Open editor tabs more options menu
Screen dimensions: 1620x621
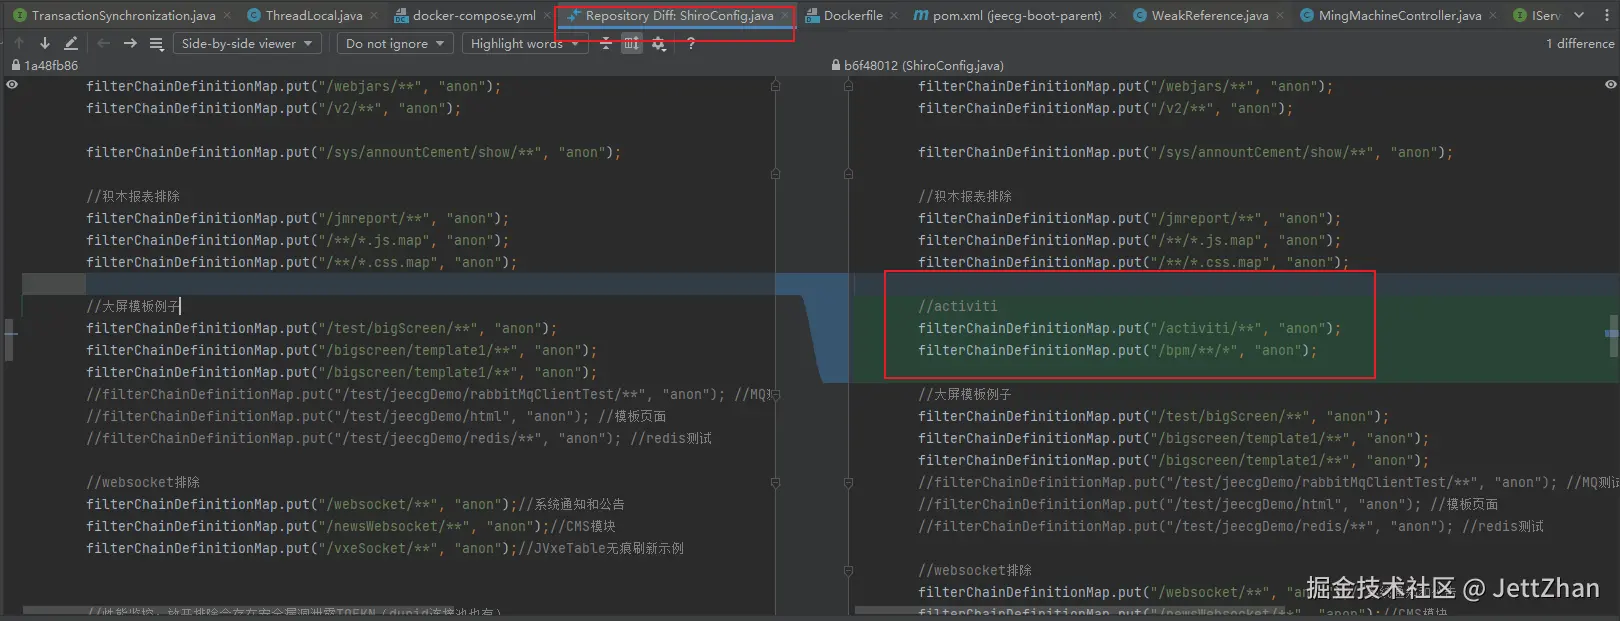(1607, 15)
